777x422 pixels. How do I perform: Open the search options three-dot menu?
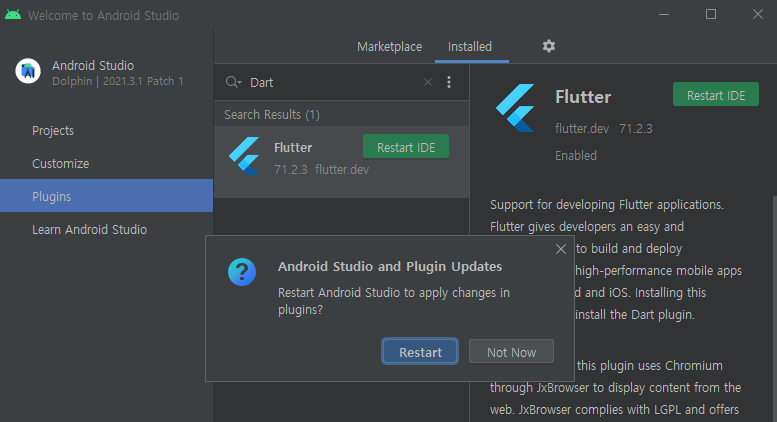[x=449, y=82]
